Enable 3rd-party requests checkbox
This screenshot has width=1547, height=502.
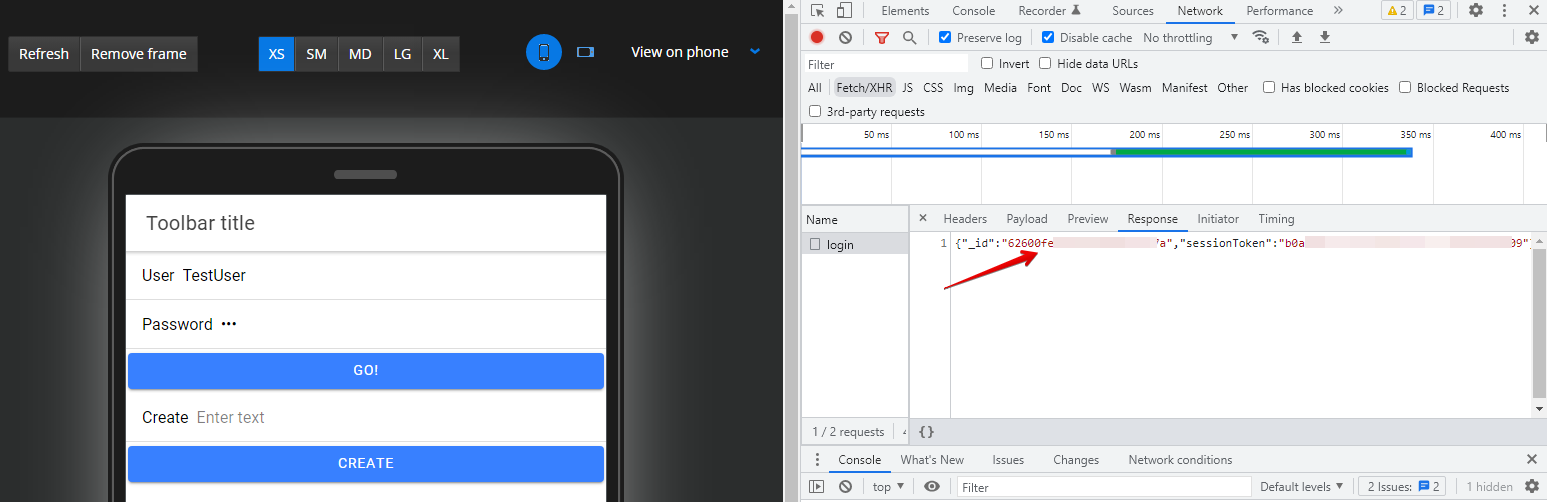pos(815,111)
